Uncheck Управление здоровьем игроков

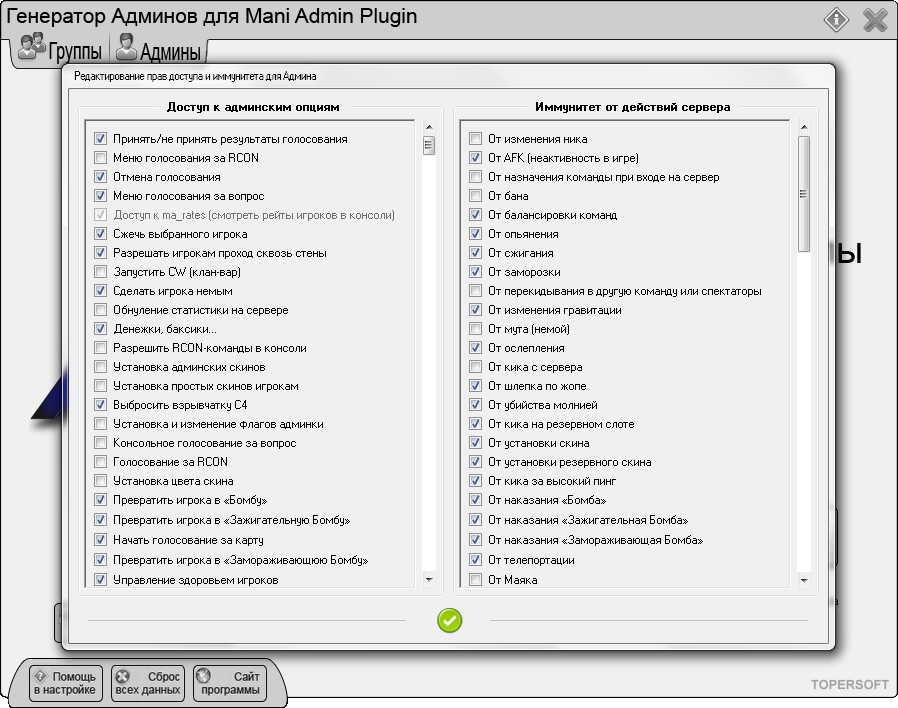coord(100,580)
